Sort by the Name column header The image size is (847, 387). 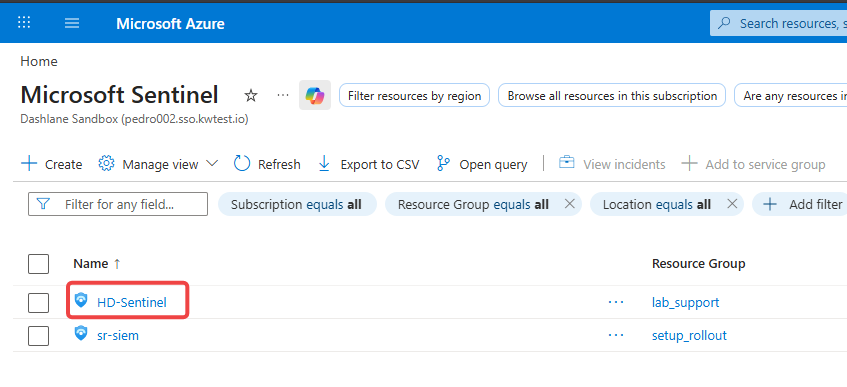97,264
